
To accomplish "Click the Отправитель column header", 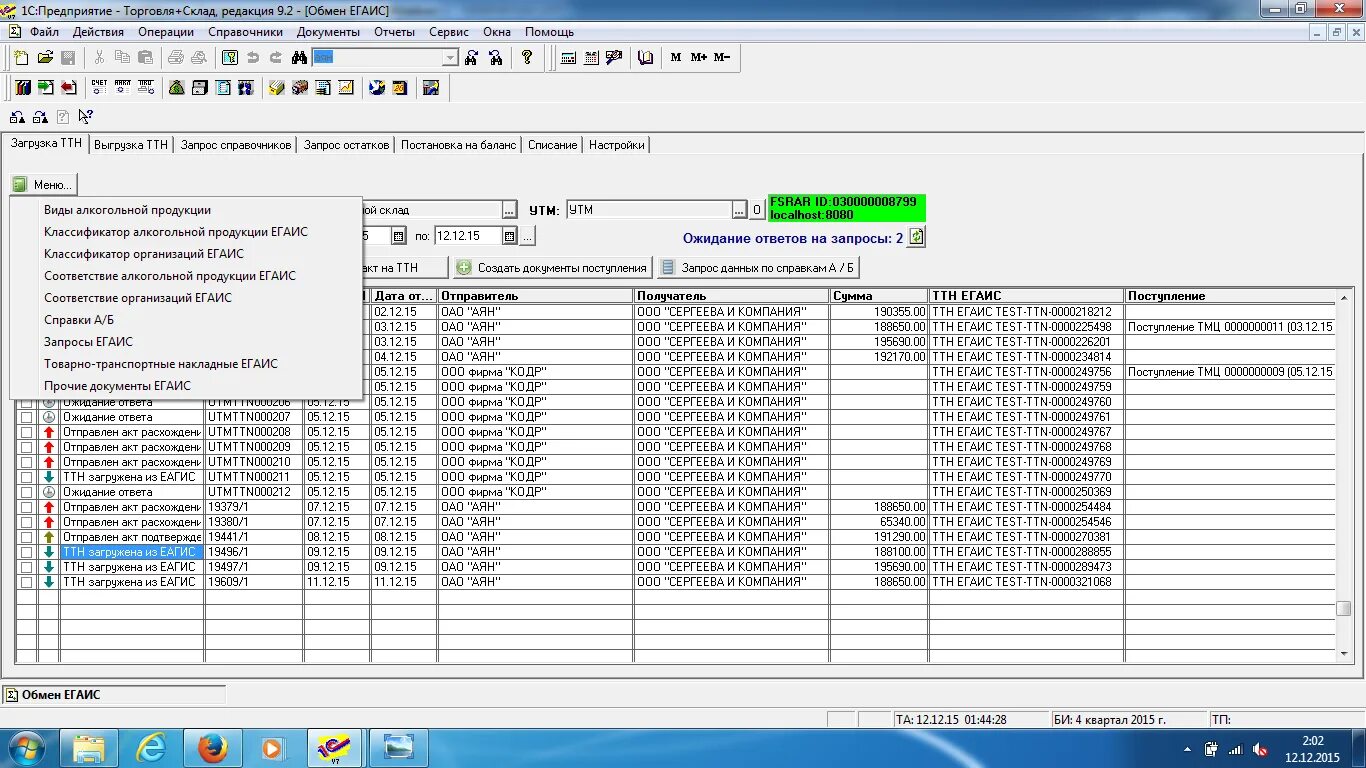I will (536, 296).
